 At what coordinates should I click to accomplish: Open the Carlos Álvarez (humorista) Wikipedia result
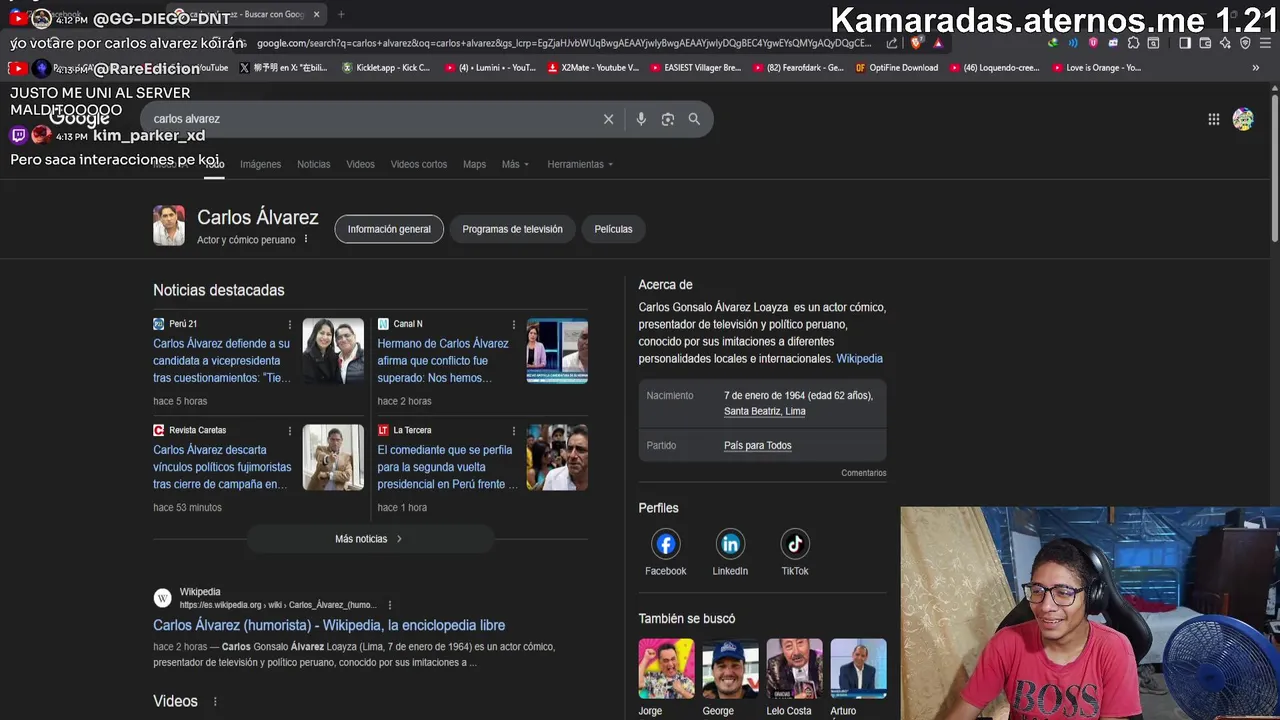pos(329,626)
